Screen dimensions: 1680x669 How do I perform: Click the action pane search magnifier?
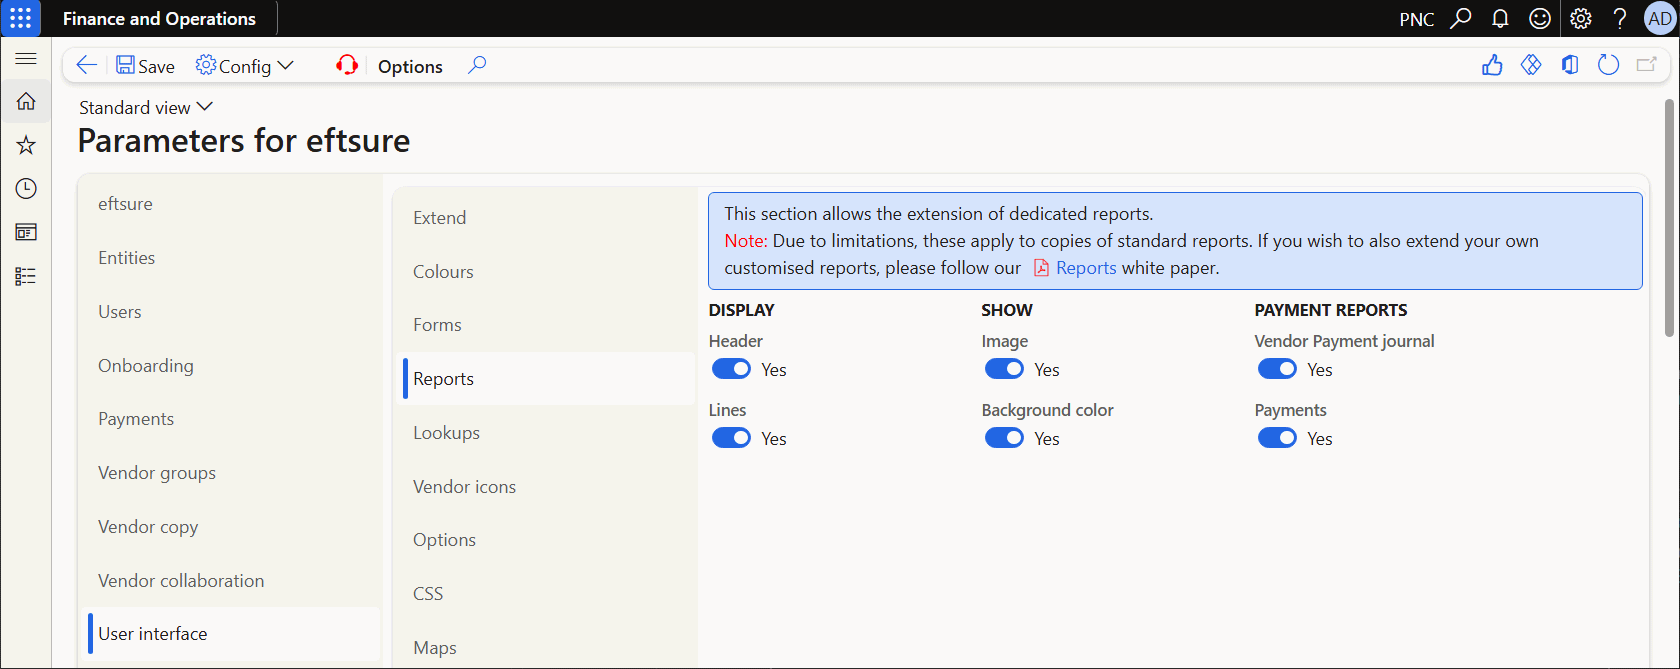point(477,65)
